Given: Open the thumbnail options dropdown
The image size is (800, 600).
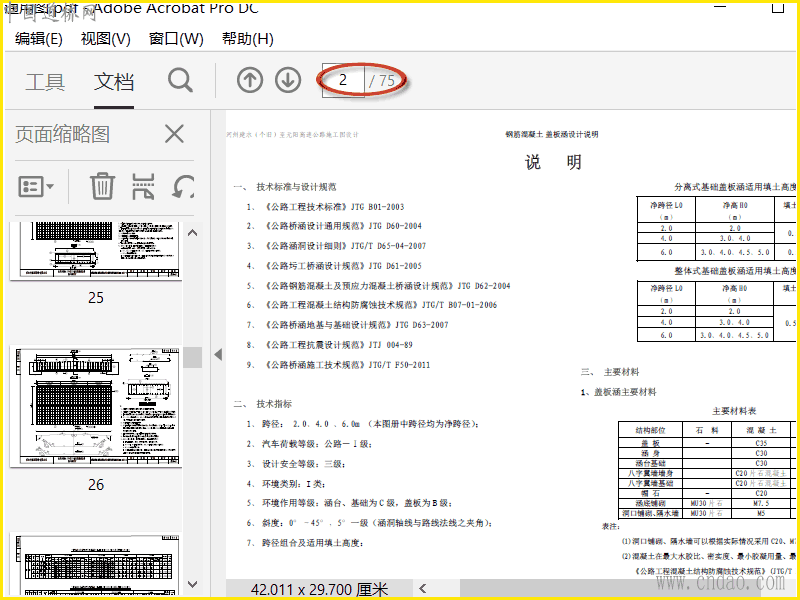Looking at the screenshot, I should click(36, 187).
